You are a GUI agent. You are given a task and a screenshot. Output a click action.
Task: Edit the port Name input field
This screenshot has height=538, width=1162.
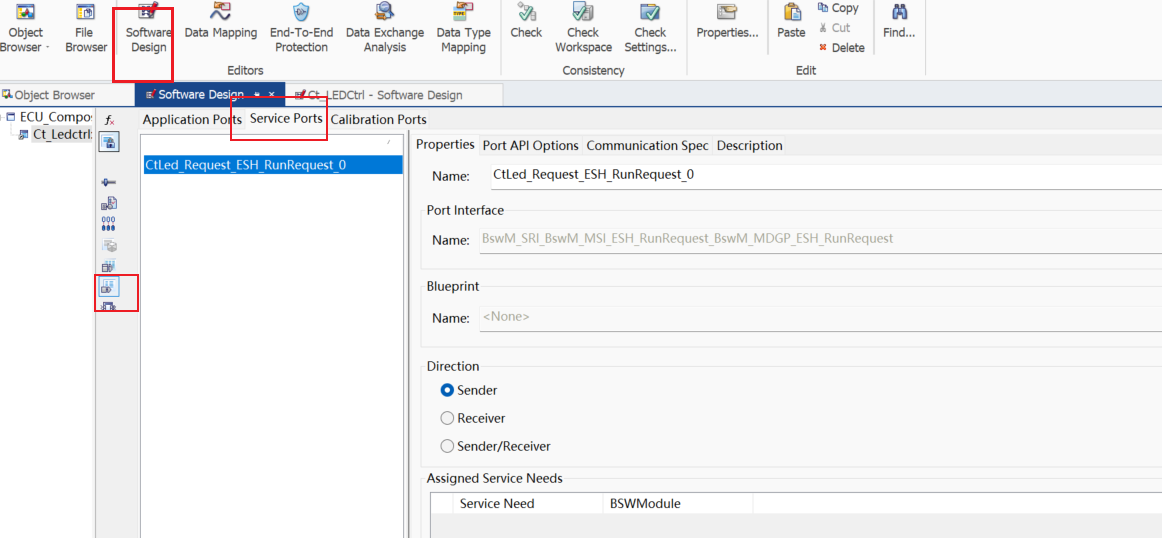pyautogui.click(x=824, y=176)
